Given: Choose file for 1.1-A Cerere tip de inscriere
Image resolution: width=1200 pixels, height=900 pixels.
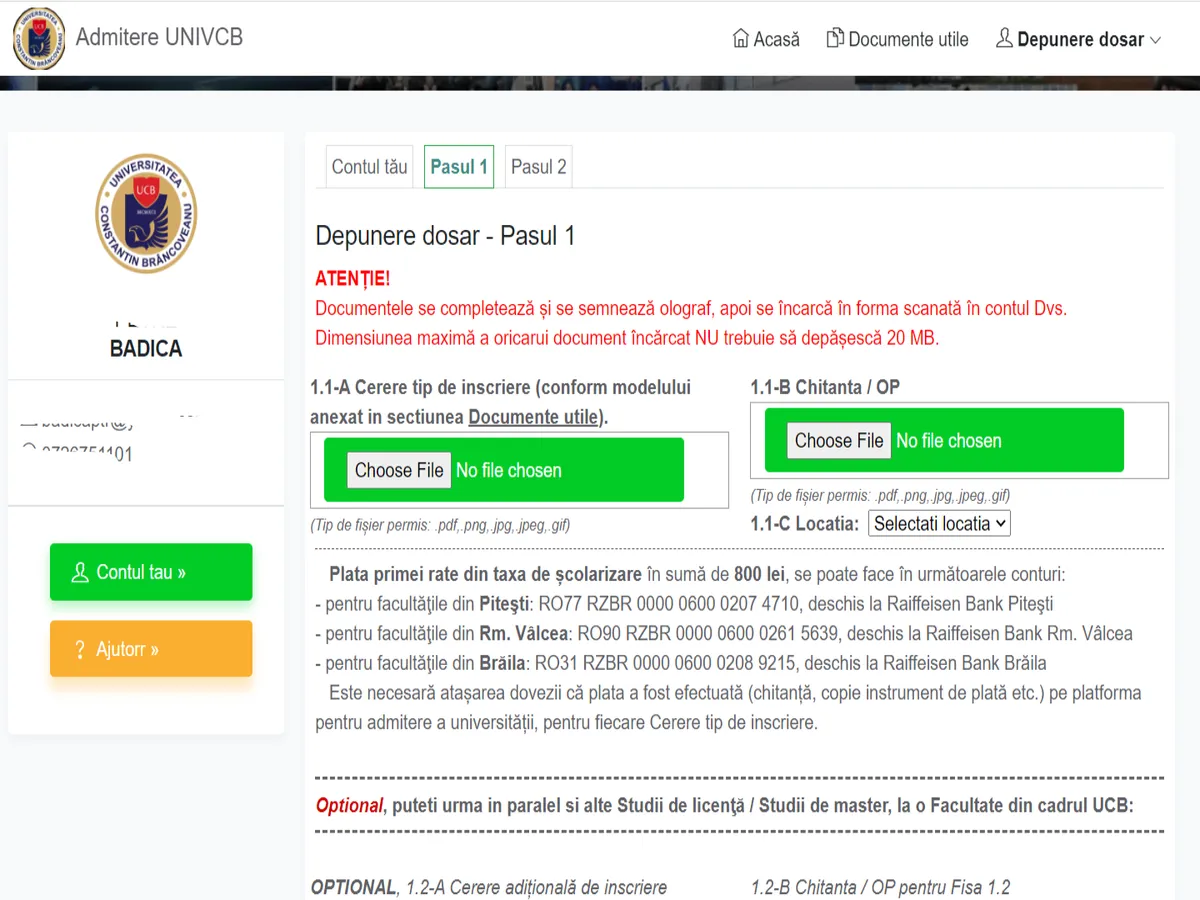Looking at the screenshot, I should coord(399,470).
